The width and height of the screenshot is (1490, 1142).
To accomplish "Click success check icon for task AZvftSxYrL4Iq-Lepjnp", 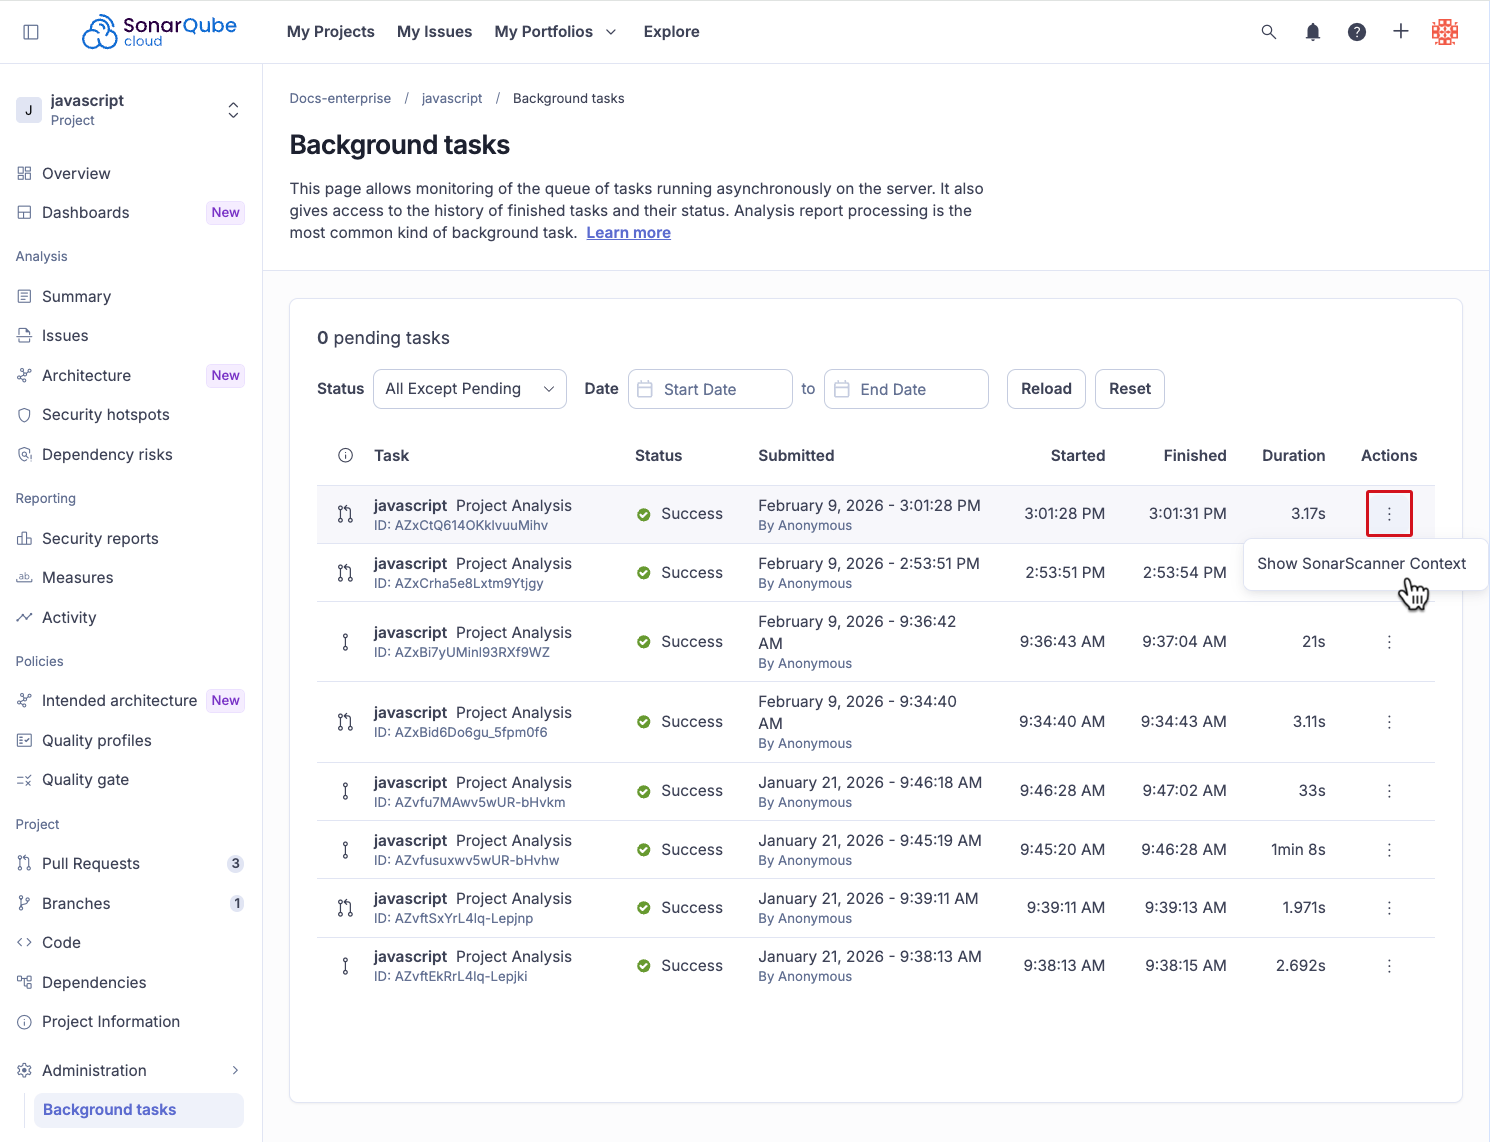I will (644, 908).
